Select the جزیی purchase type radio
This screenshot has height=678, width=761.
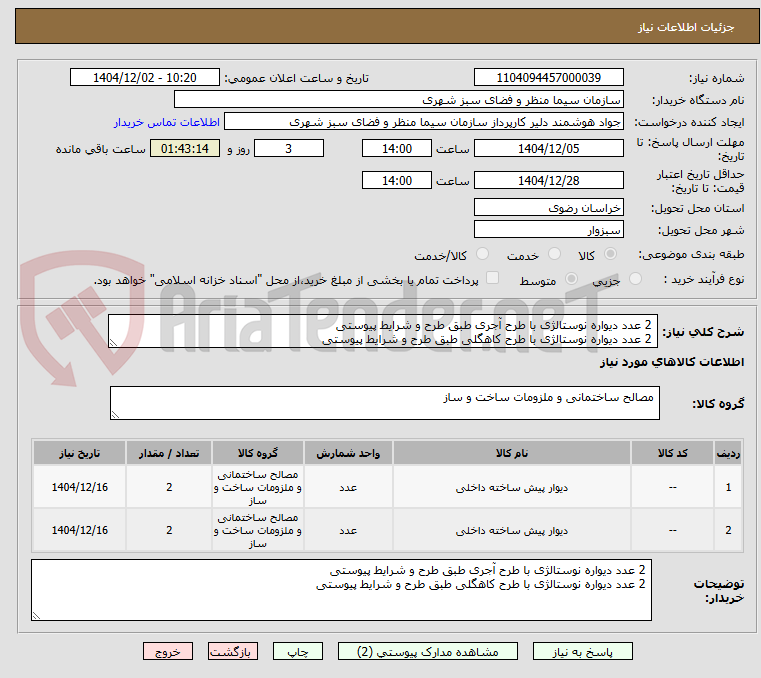(x=635, y=279)
